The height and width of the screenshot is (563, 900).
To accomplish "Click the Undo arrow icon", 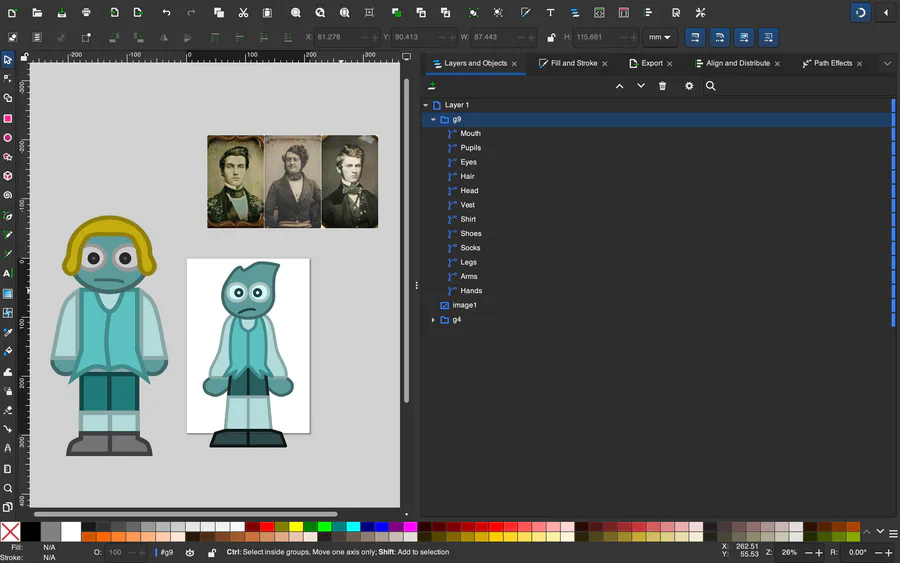I will pyautogui.click(x=166, y=13).
